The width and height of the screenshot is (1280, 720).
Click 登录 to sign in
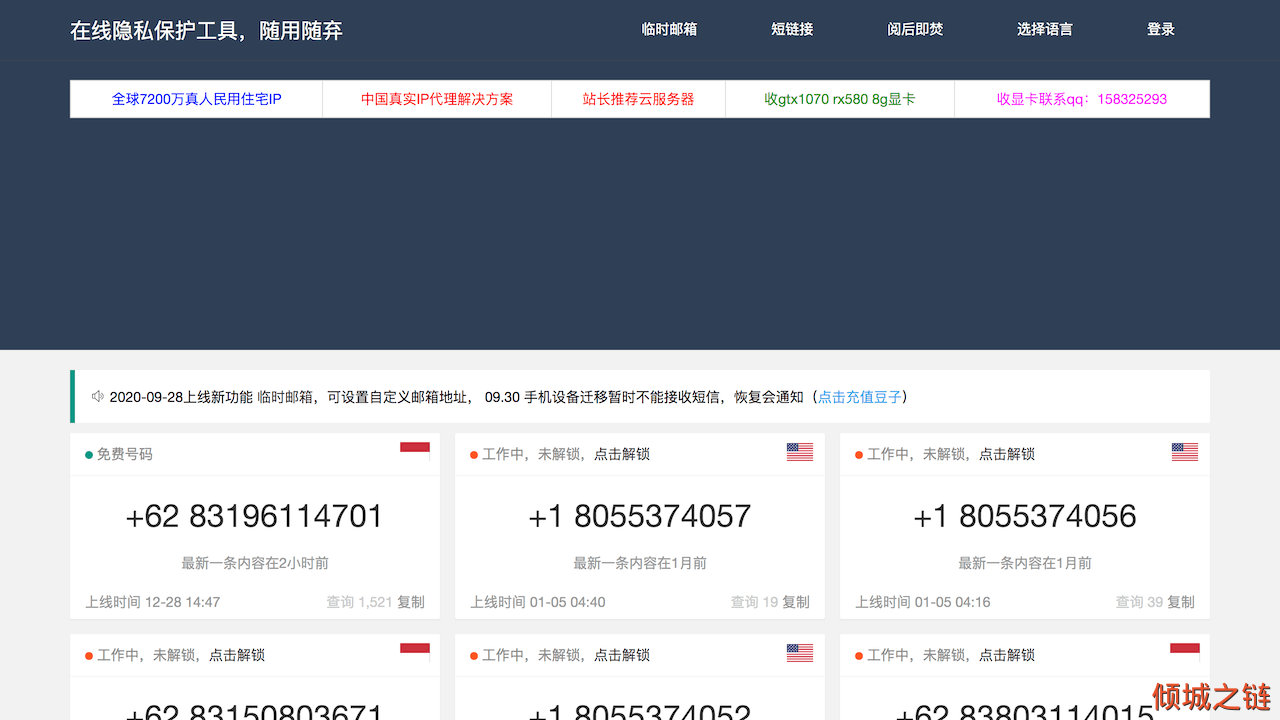point(1161,29)
